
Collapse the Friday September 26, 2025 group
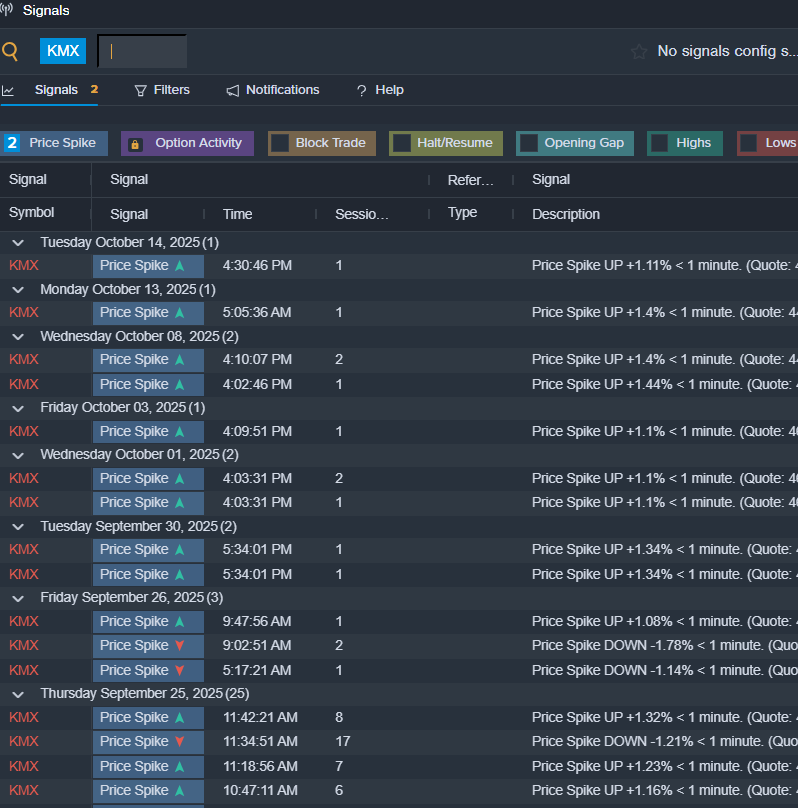pos(18,597)
